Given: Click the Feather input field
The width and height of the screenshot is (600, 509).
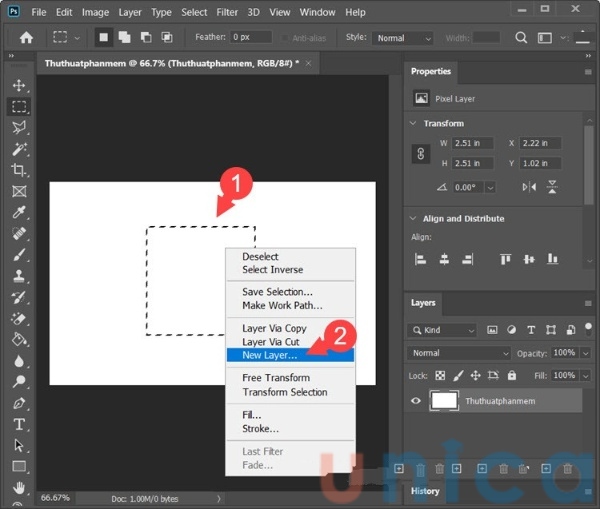Looking at the screenshot, I should (x=252, y=38).
